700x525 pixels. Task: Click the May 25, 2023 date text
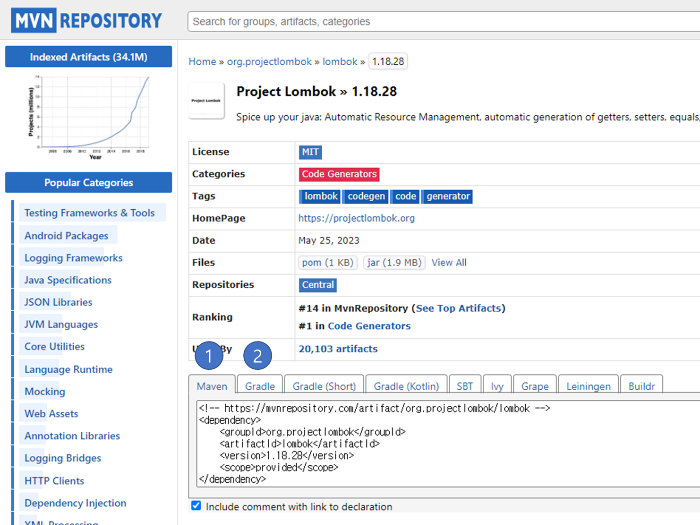[329, 241]
